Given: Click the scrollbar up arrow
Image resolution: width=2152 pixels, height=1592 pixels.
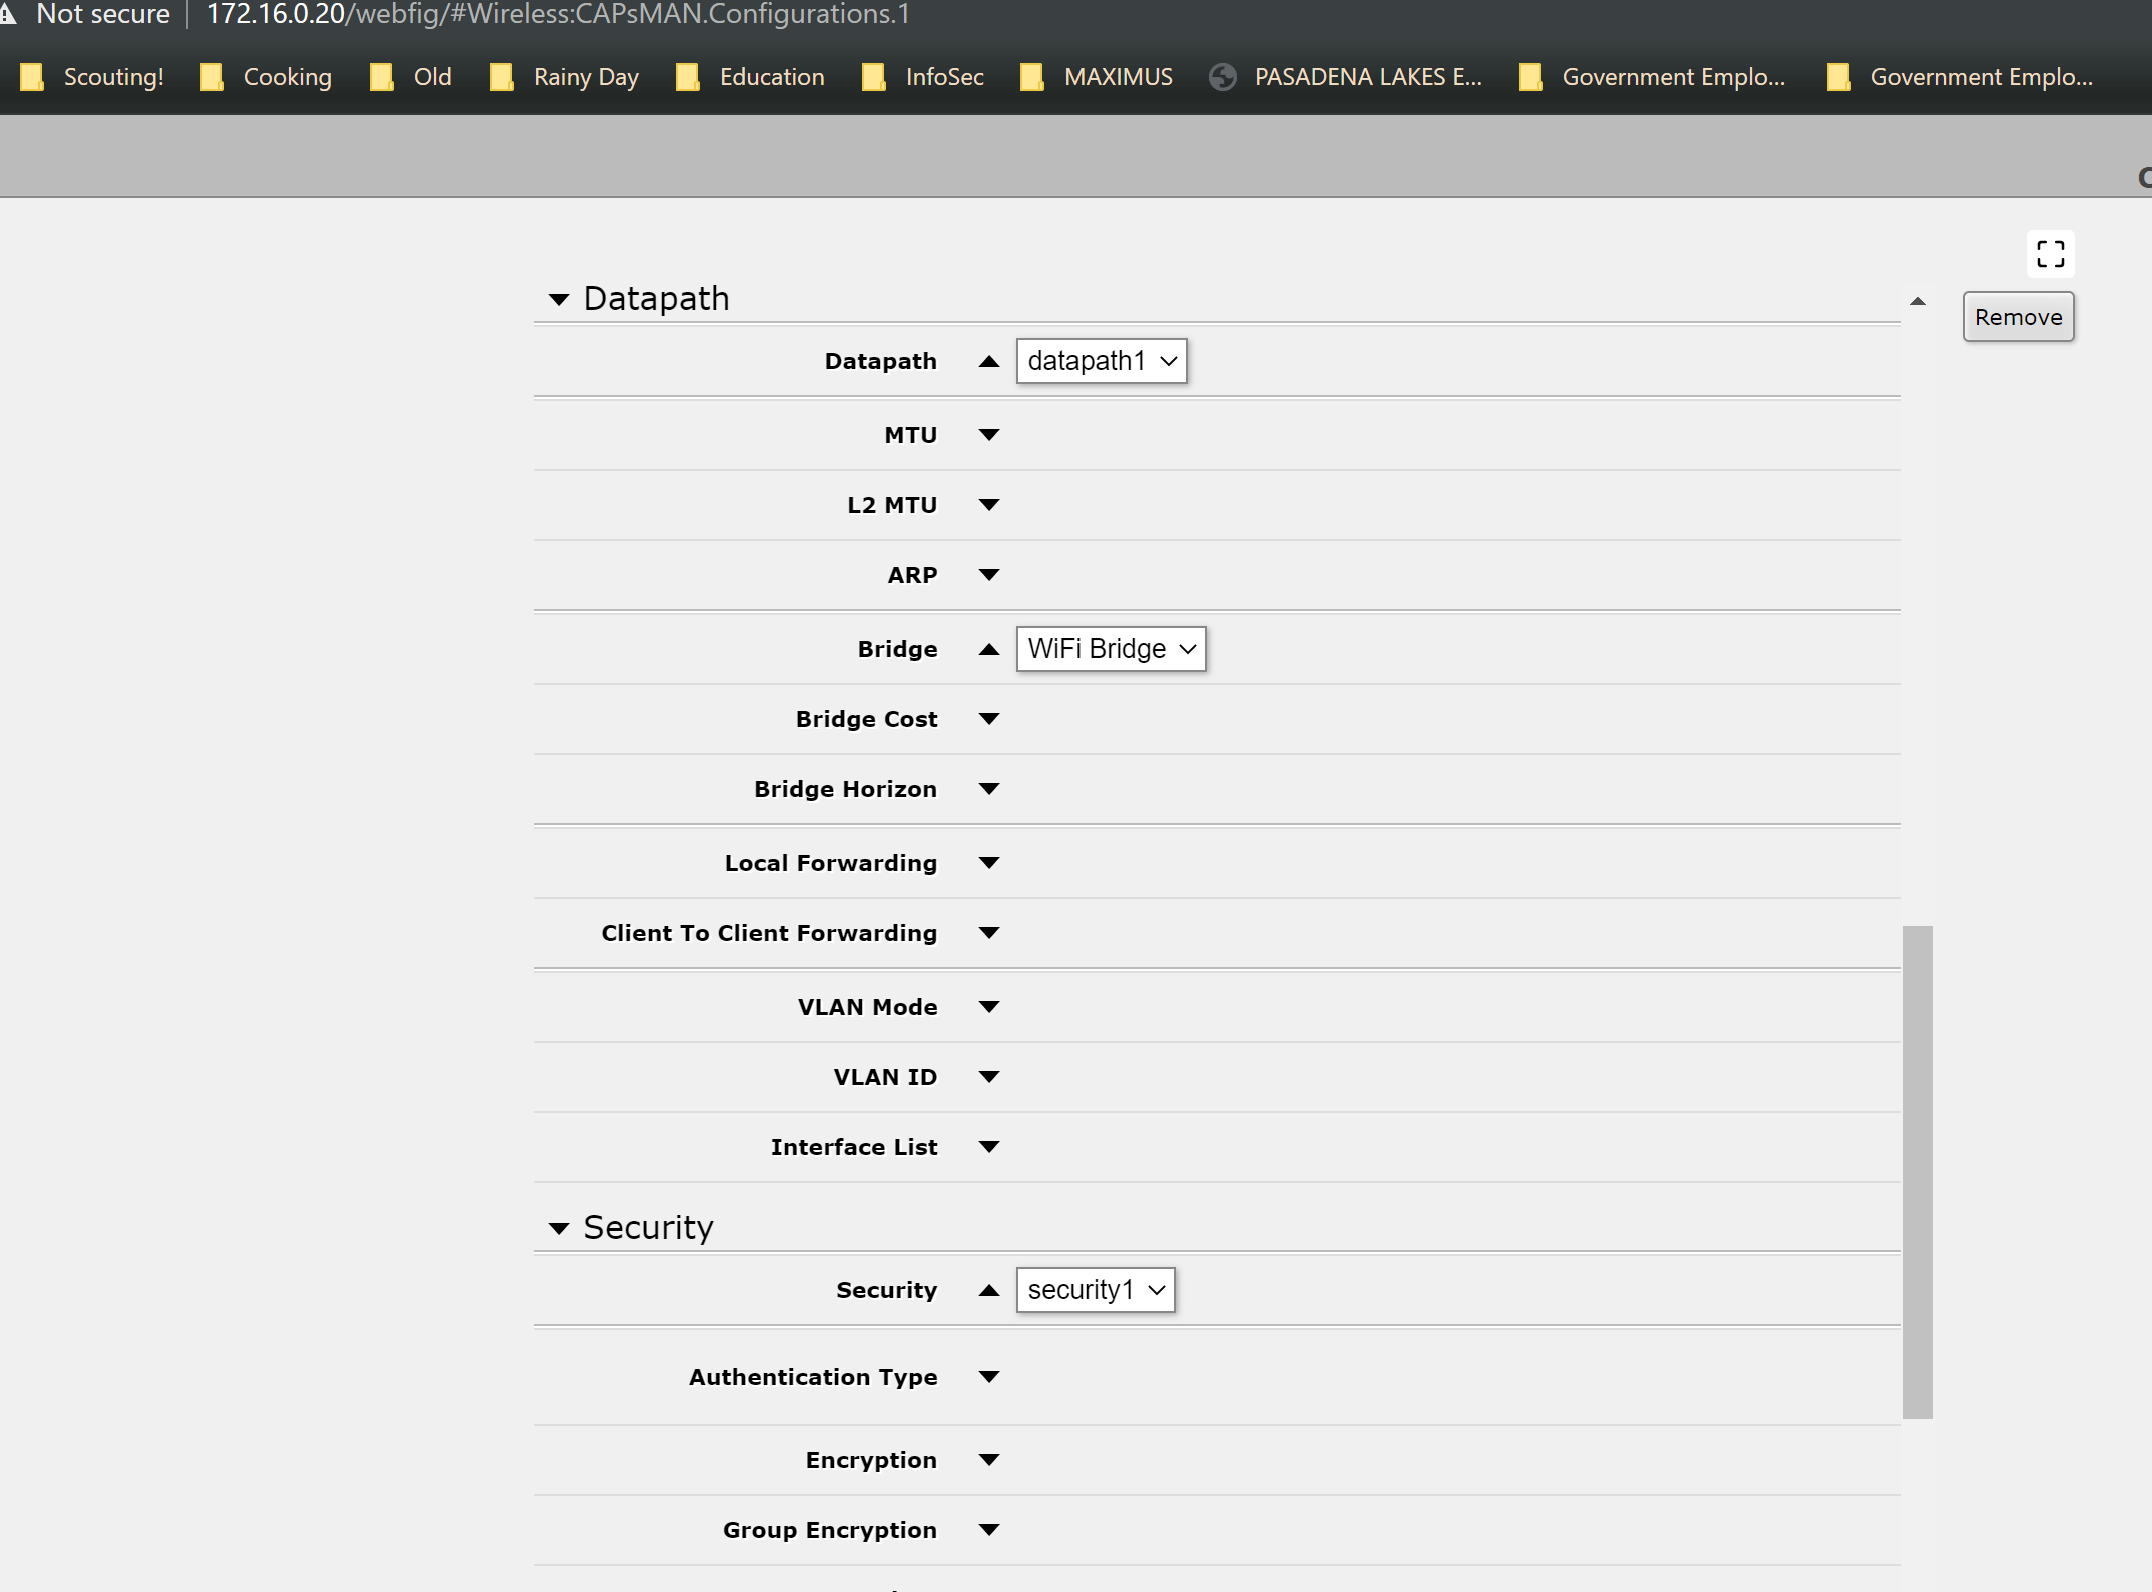Looking at the screenshot, I should click(1917, 301).
